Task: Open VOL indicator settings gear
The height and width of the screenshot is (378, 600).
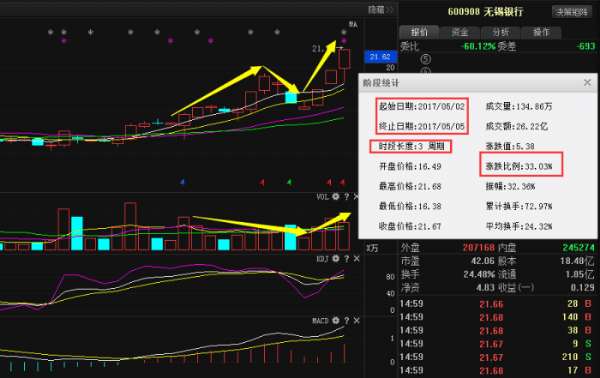Action: point(336,197)
